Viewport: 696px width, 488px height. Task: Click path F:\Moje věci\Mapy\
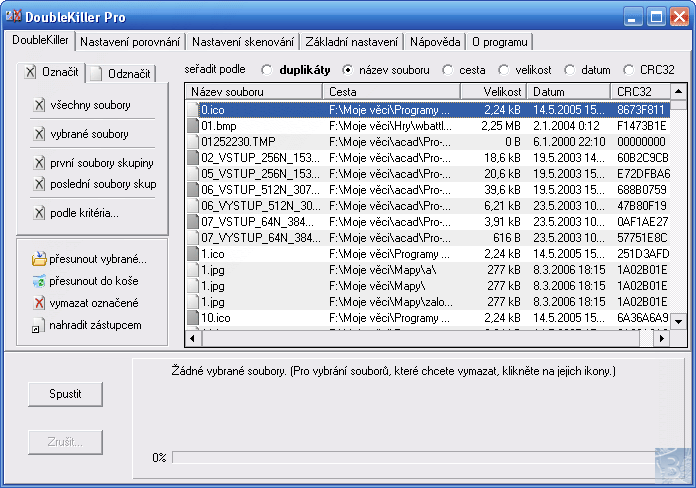coord(377,286)
